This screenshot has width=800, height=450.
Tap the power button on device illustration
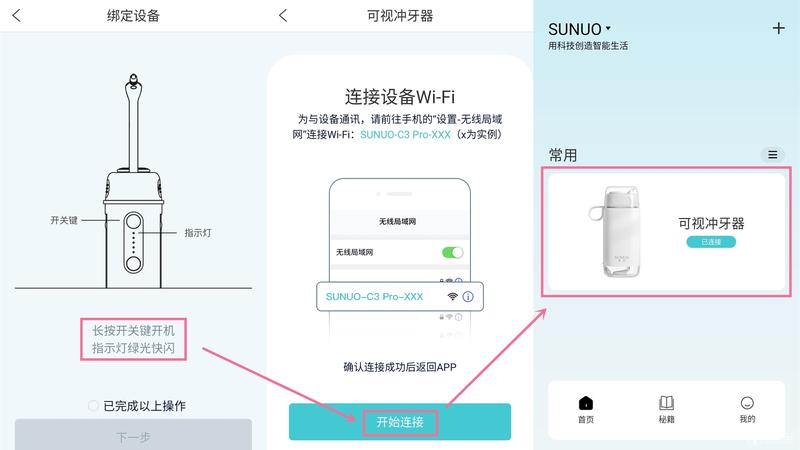pos(134,221)
